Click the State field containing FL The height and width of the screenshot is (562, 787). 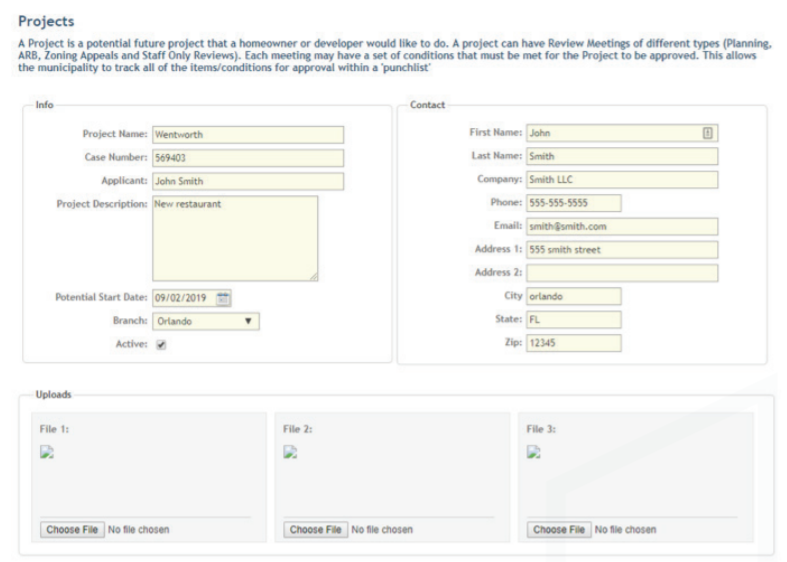tap(574, 320)
